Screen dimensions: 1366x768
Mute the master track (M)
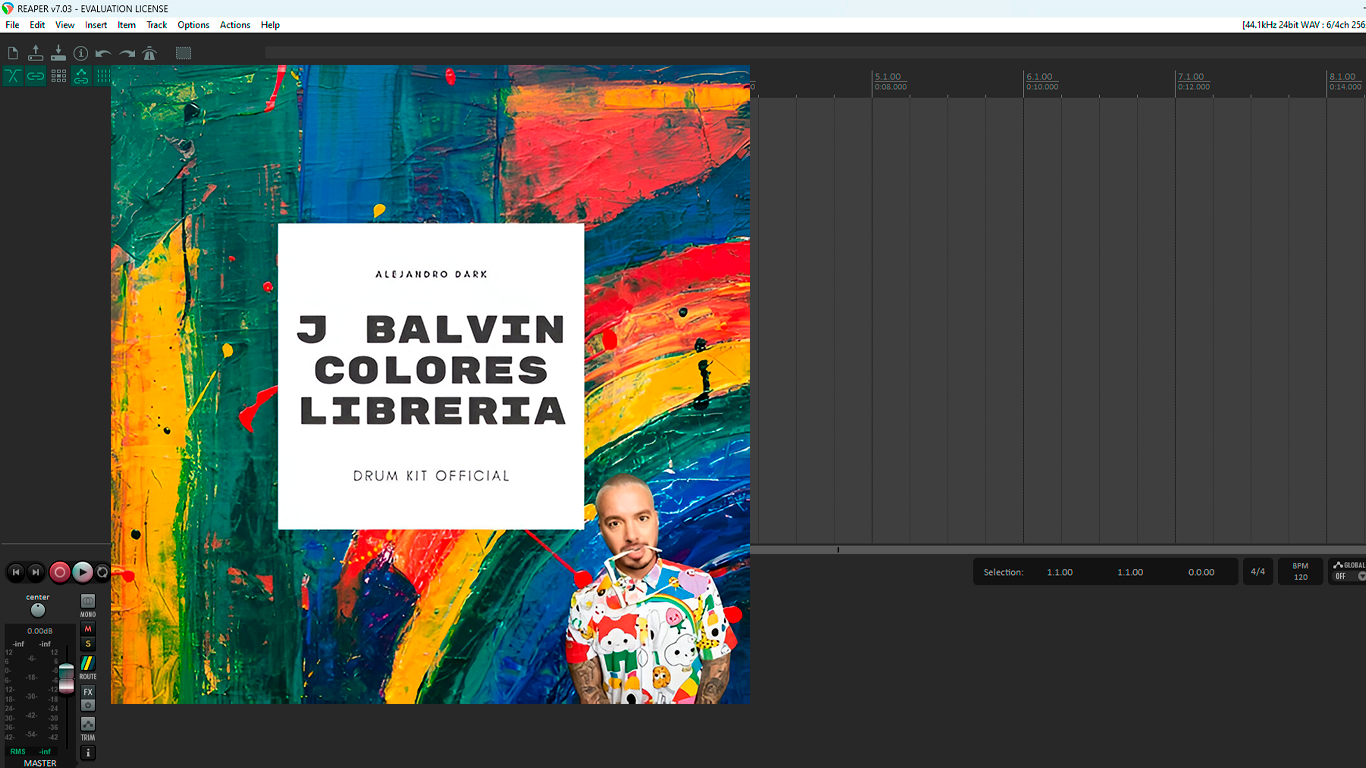(x=88, y=629)
